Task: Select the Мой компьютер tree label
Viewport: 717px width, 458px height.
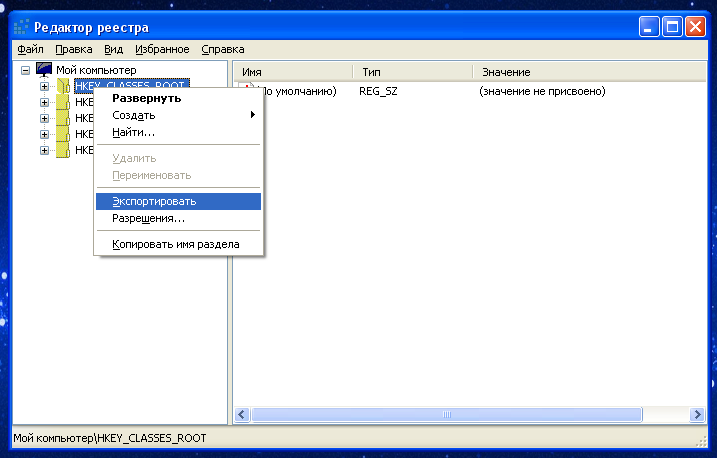Action: tap(96, 70)
